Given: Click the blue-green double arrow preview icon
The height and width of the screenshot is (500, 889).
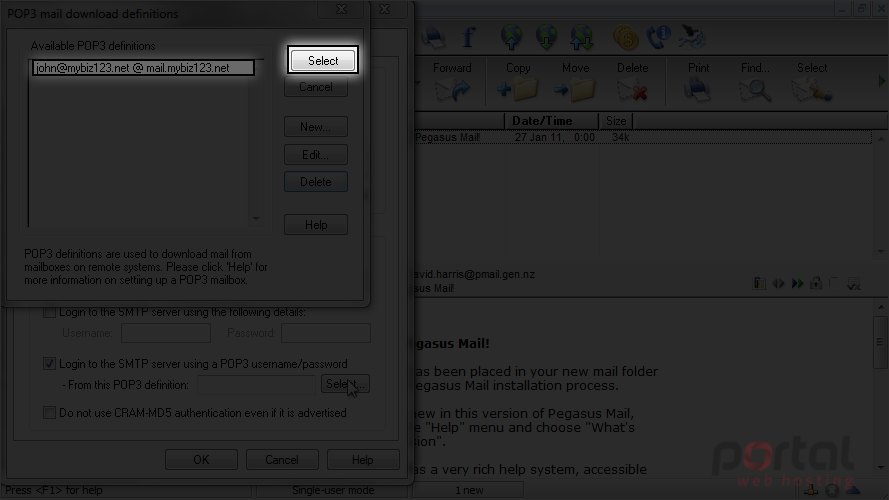Looking at the screenshot, I should tap(797, 283).
